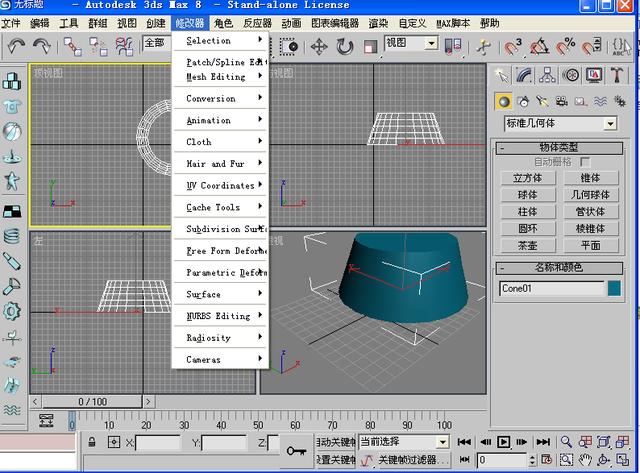
Task: Click the teal object color swatch
Action: 614,288
